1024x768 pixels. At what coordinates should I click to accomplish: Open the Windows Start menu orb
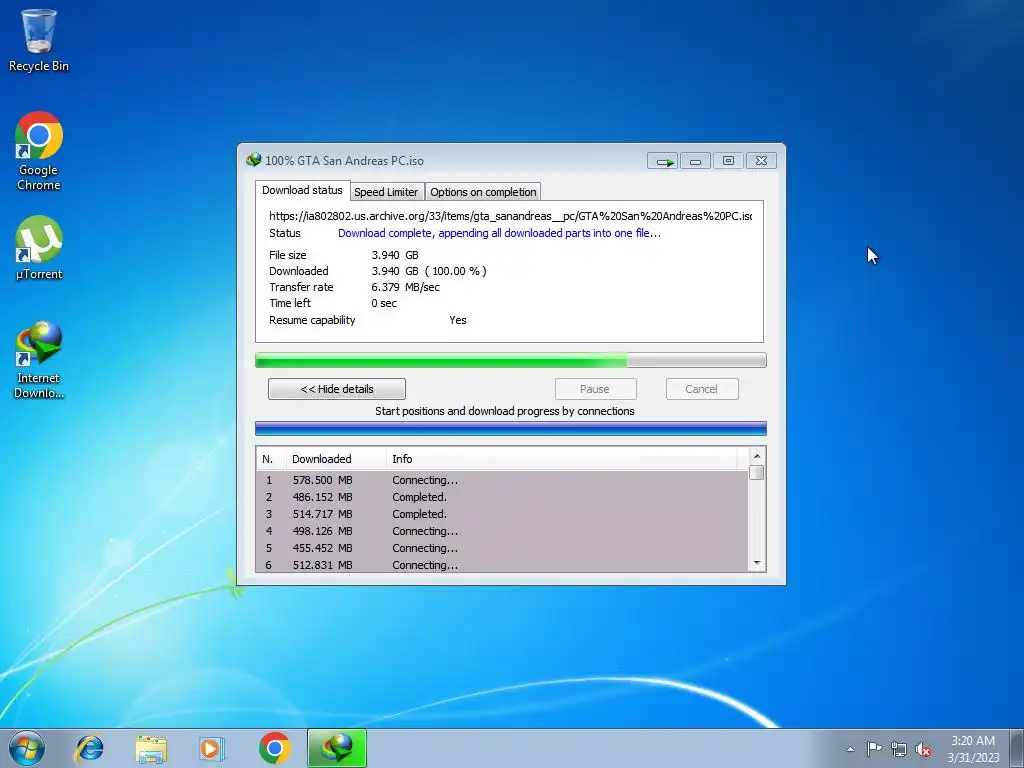pyautogui.click(x=27, y=748)
